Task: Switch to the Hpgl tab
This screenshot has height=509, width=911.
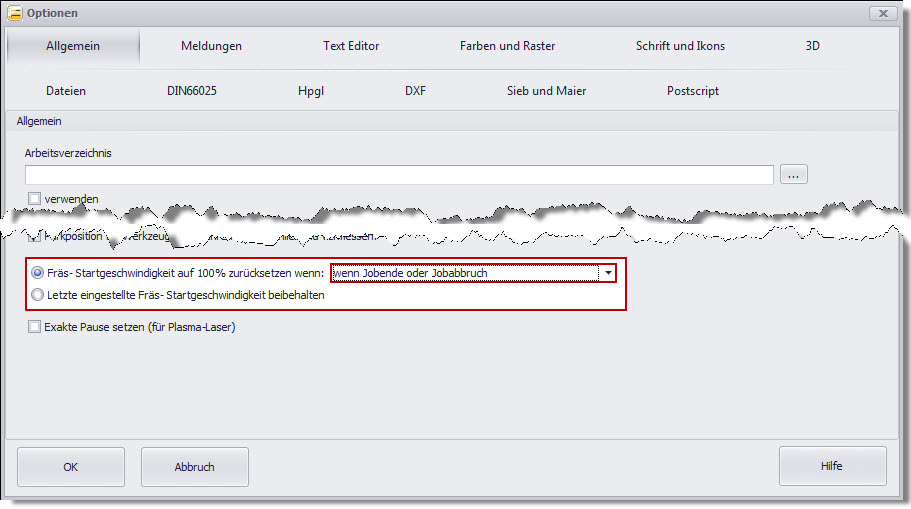Action: click(x=311, y=91)
